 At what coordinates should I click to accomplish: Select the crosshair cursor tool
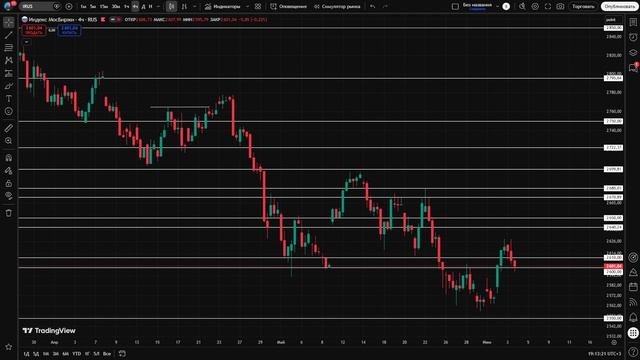click(9, 22)
